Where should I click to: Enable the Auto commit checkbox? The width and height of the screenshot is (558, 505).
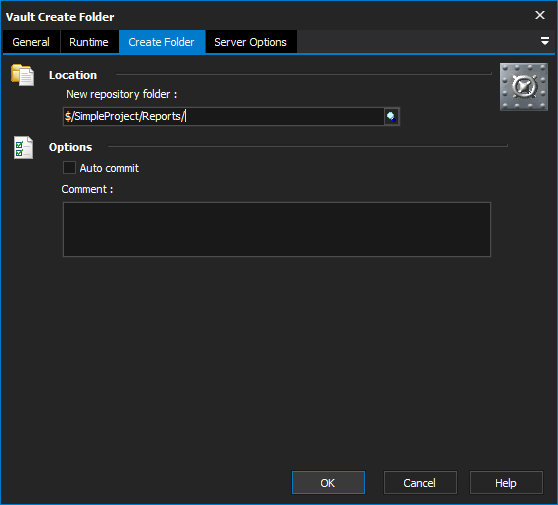click(69, 168)
